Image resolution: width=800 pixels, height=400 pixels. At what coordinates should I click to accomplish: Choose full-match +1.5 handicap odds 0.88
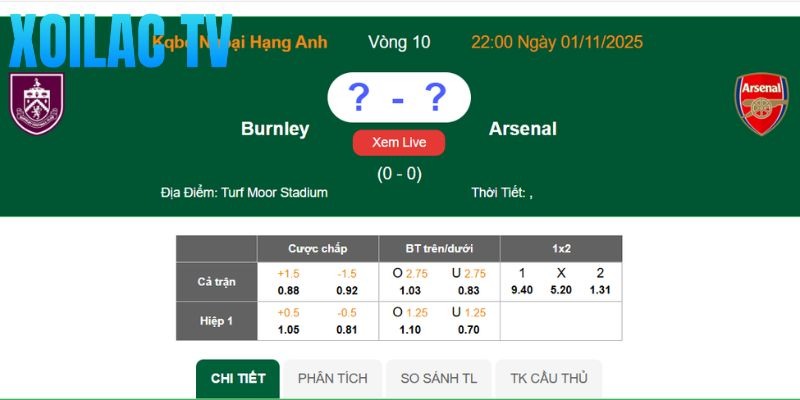coord(288,290)
